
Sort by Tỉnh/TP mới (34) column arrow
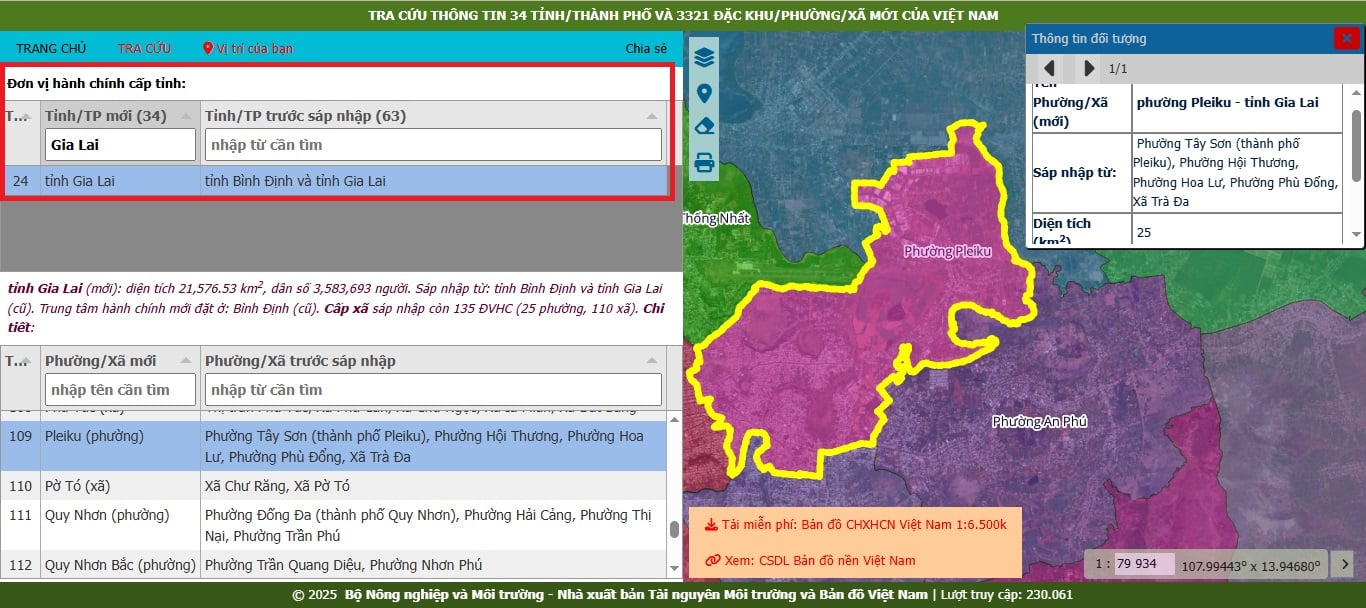(x=185, y=116)
